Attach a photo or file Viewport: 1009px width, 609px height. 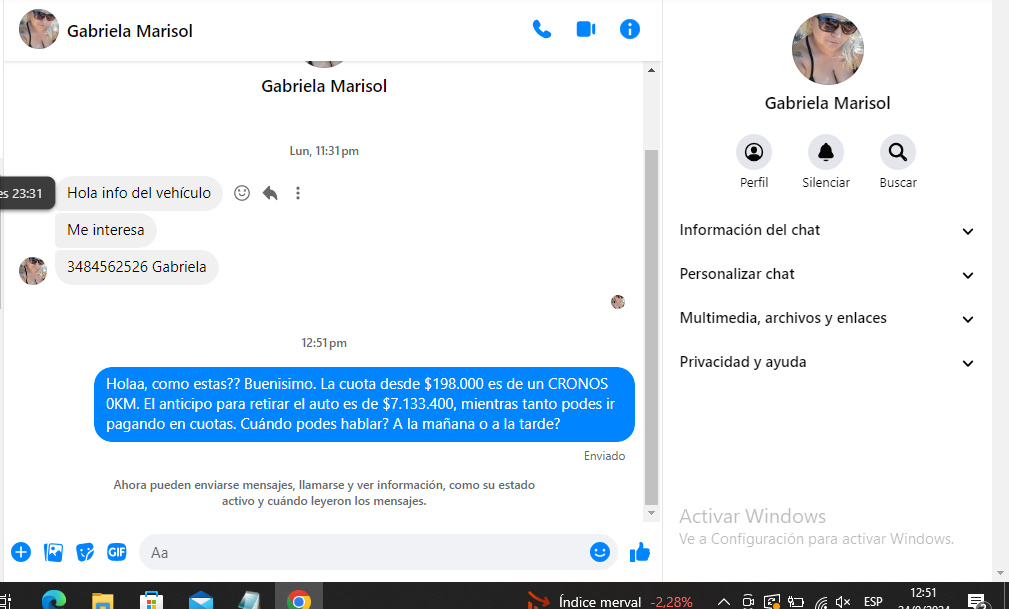53,552
